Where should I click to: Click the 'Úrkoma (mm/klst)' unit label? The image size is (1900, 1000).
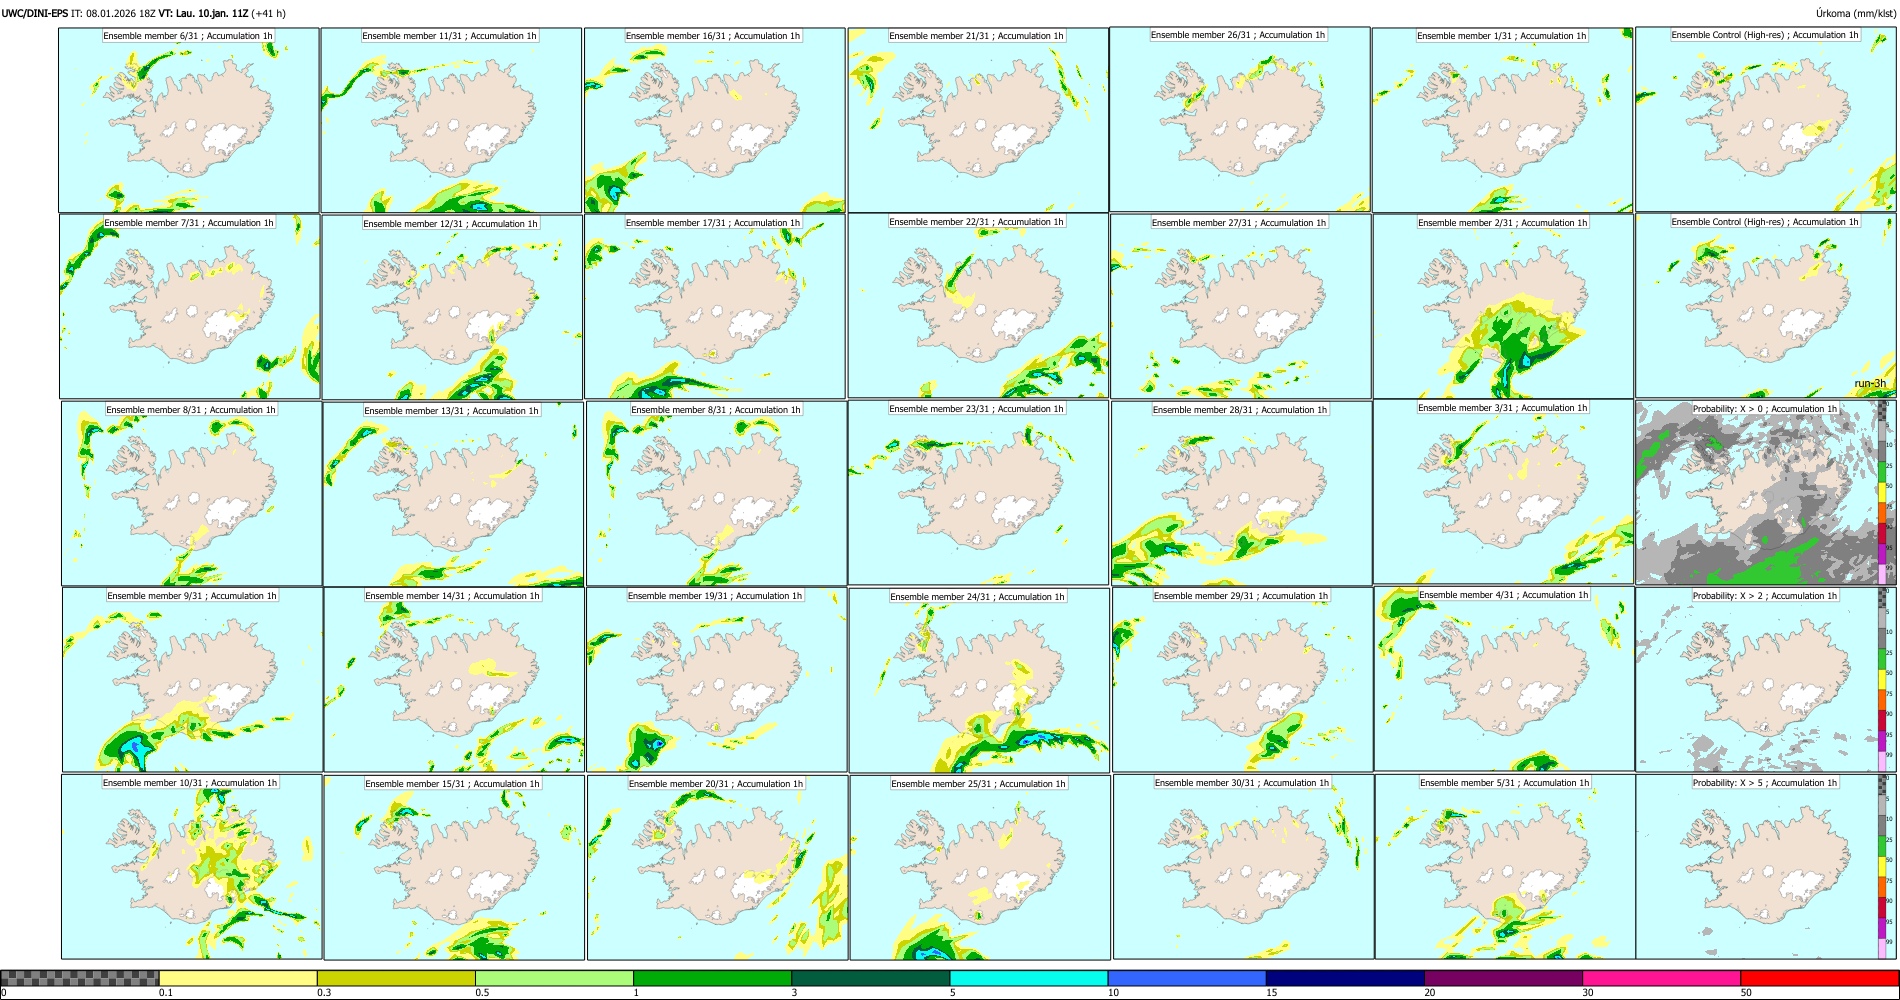click(1855, 13)
